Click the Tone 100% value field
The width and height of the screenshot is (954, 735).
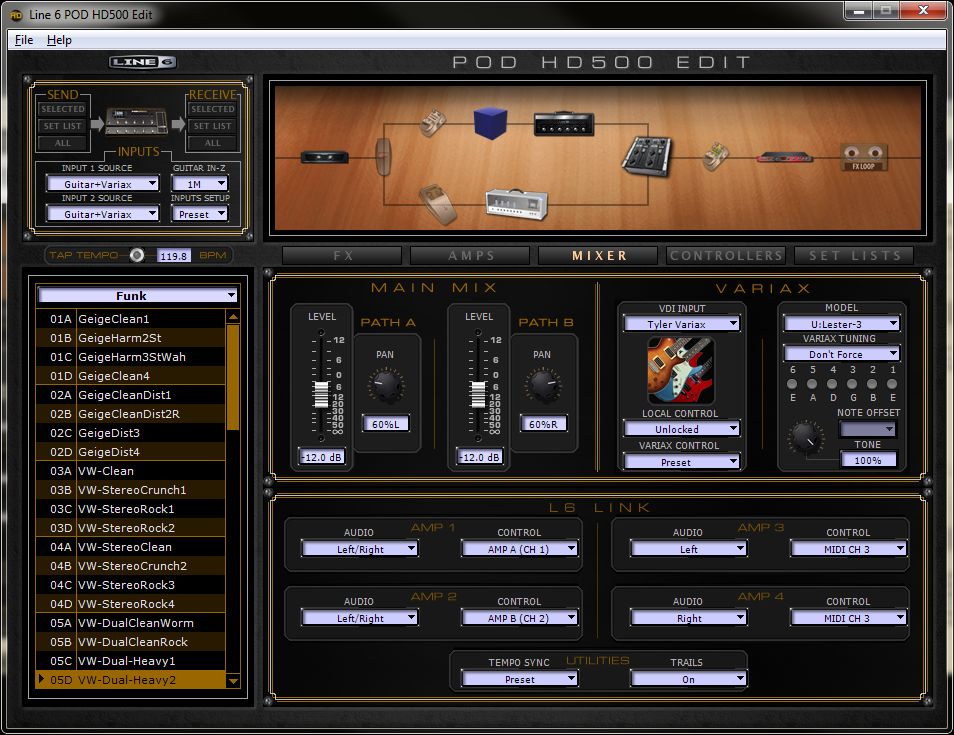(868, 461)
